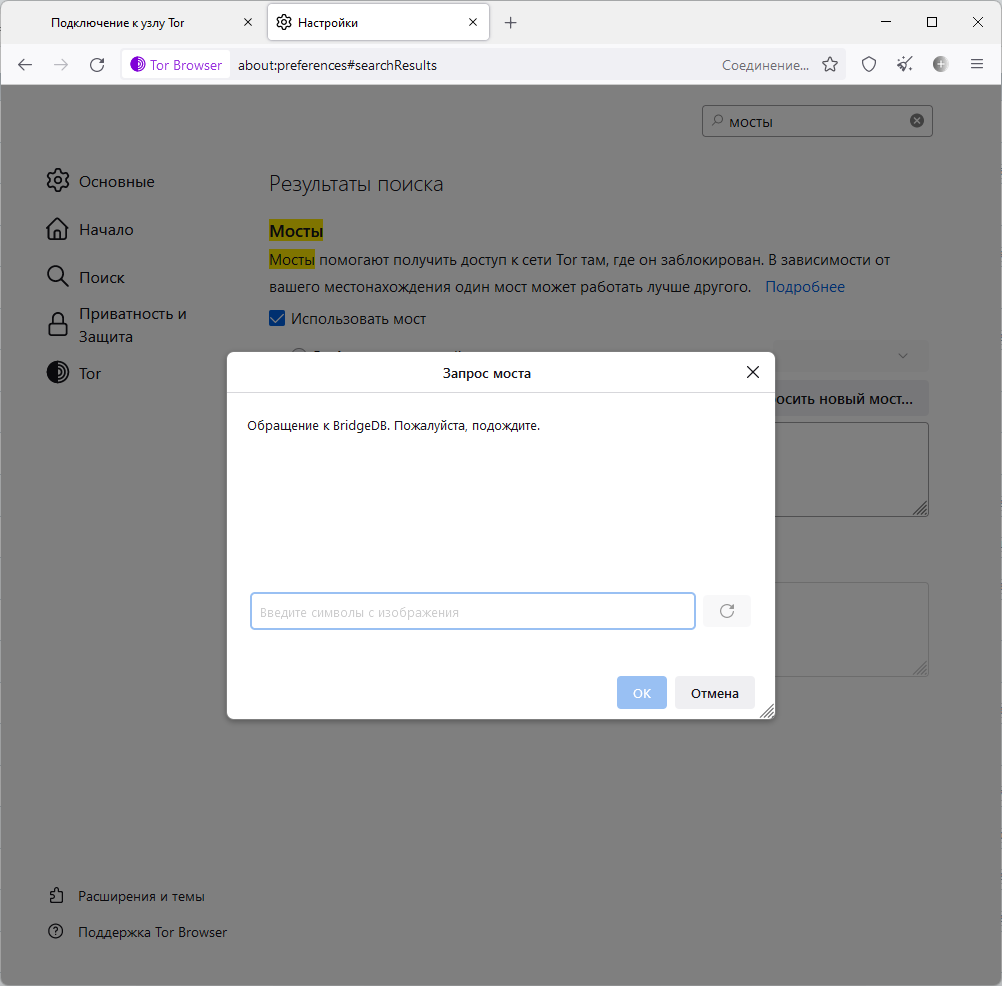Open Расширения и темы link
Image resolution: width=1002 pixels, height=986 pixels.
[127, 896]
